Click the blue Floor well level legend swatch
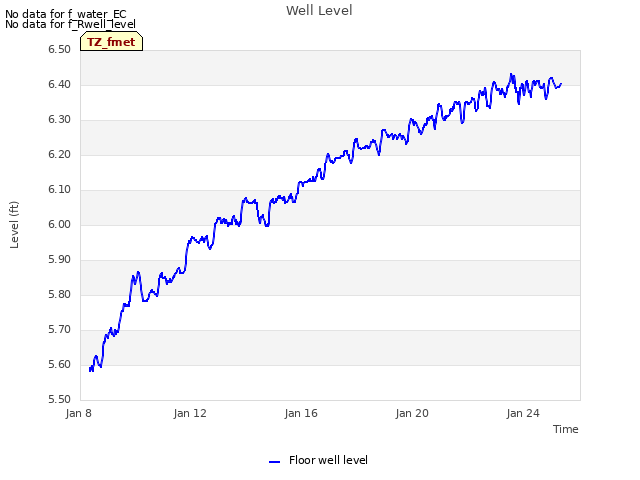 click(x=274, y=462)
